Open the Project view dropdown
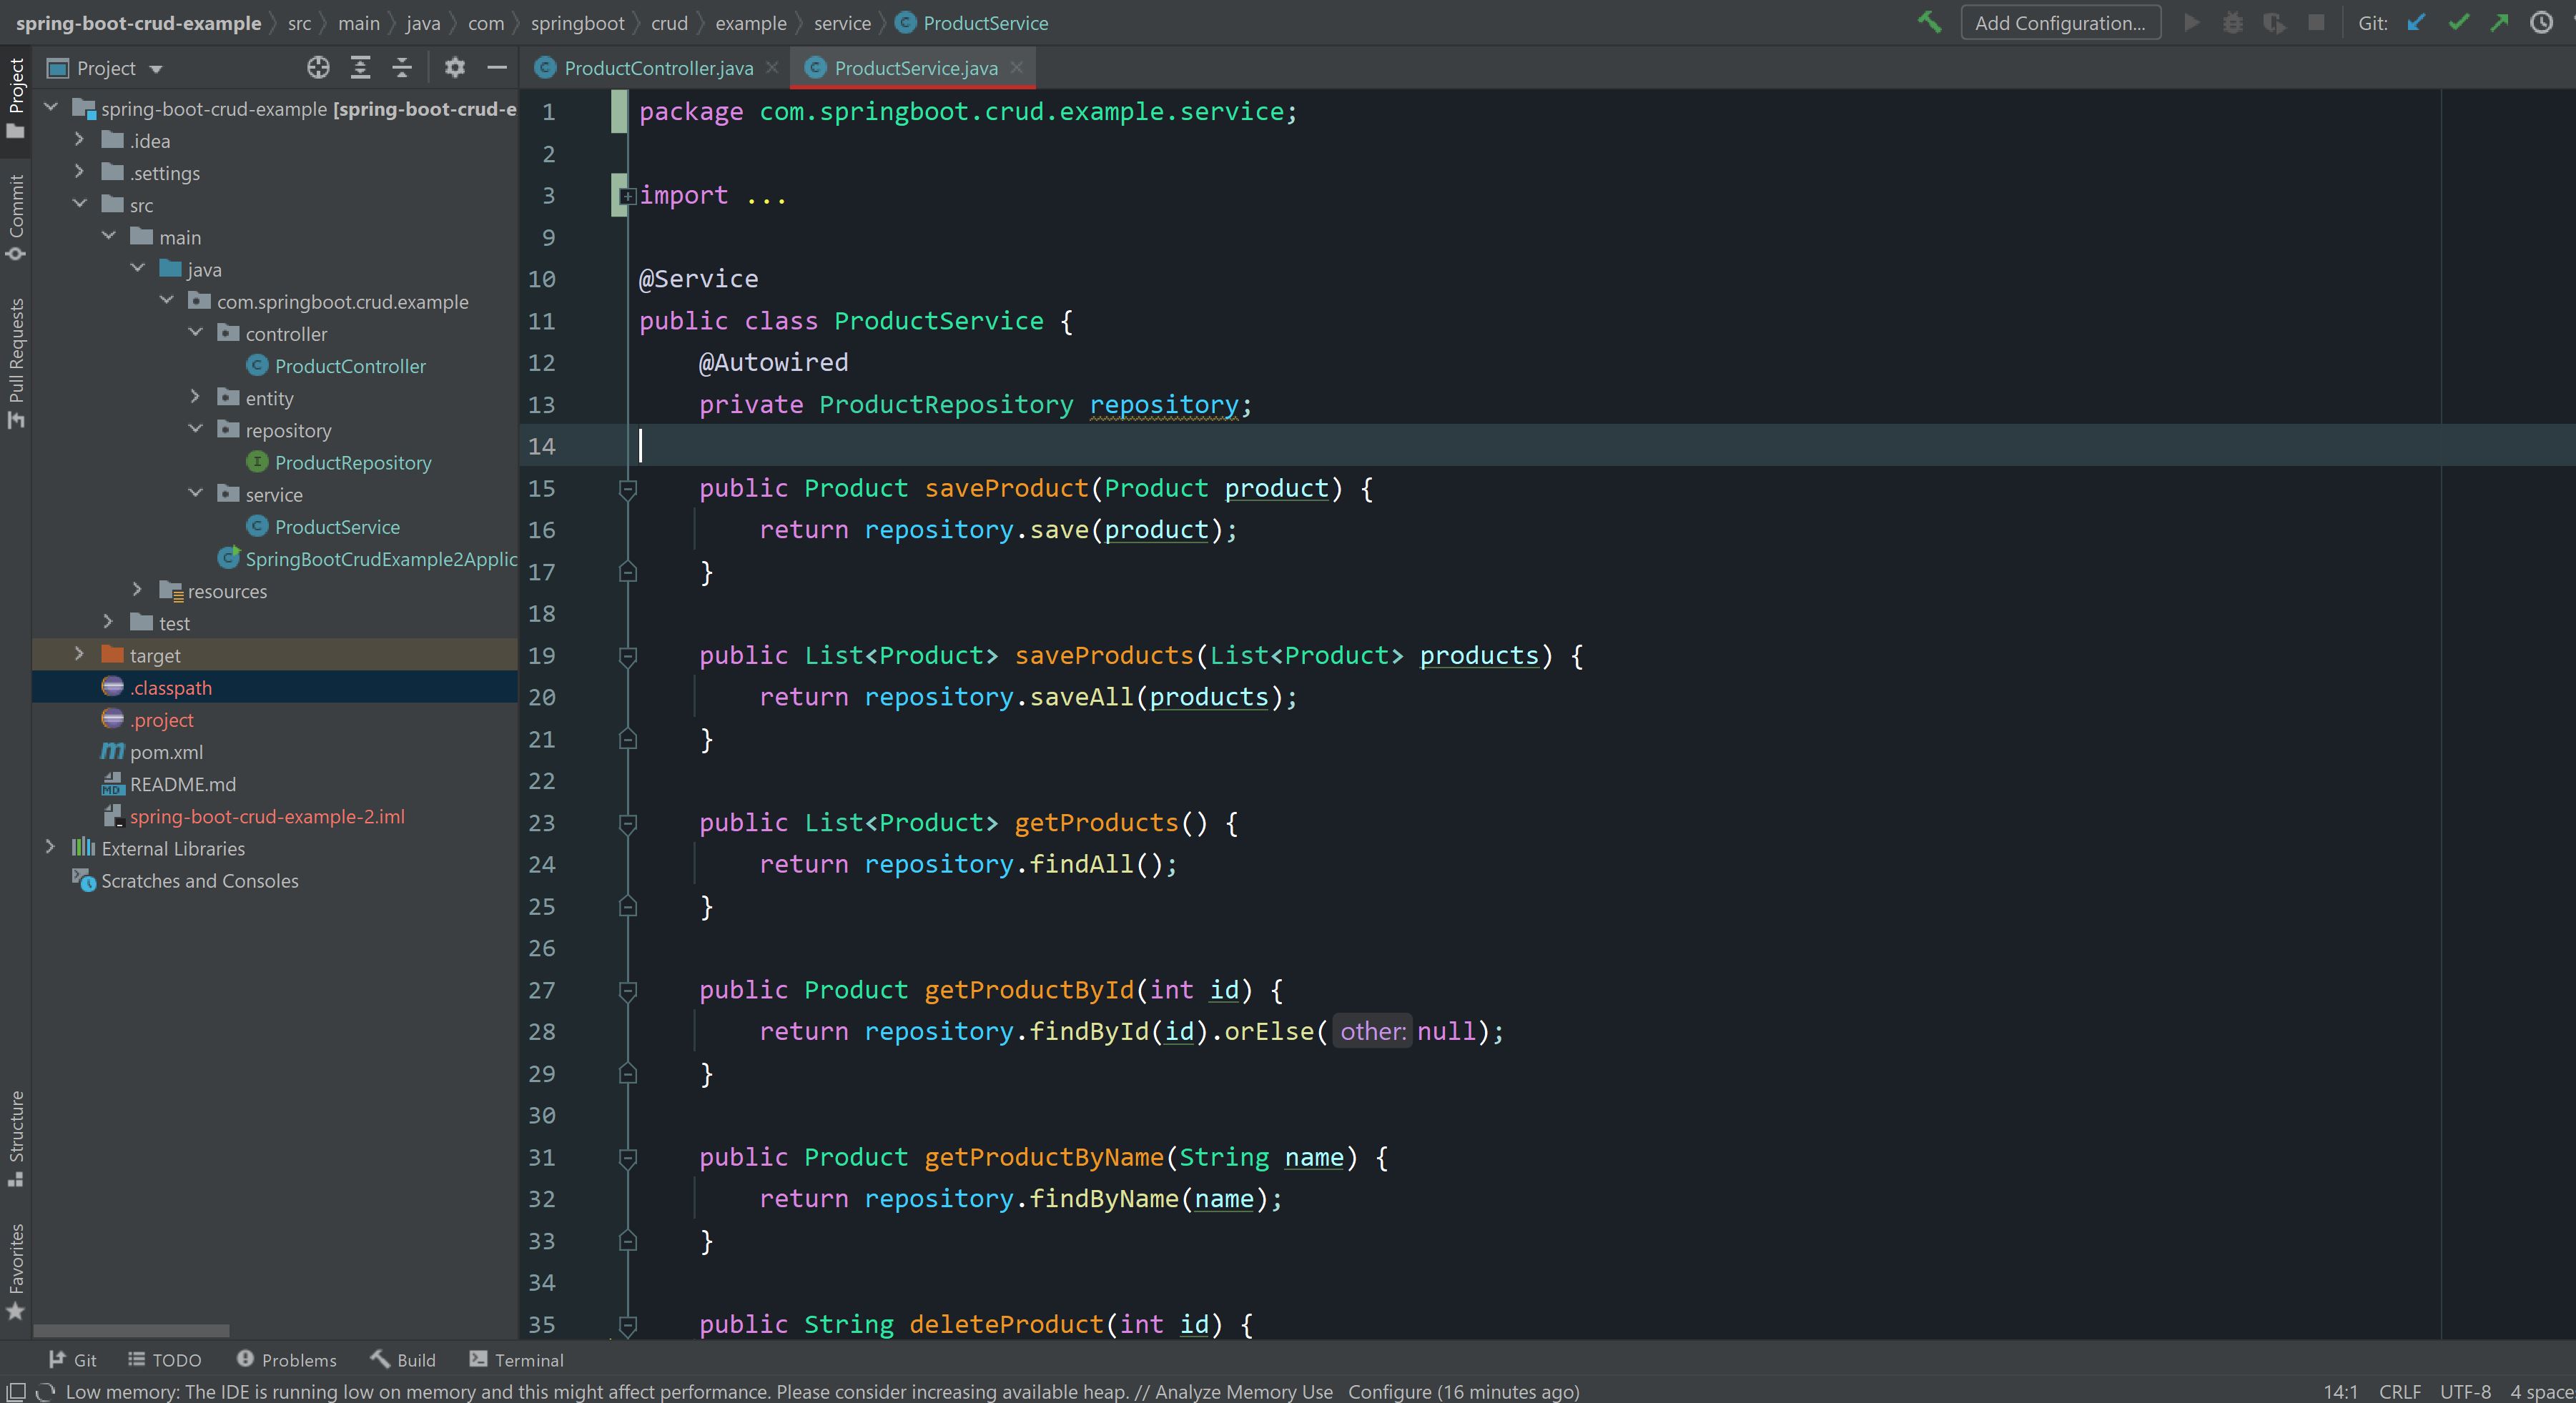This screenshot has width=2576, height=1403. [x=155, y=69]
